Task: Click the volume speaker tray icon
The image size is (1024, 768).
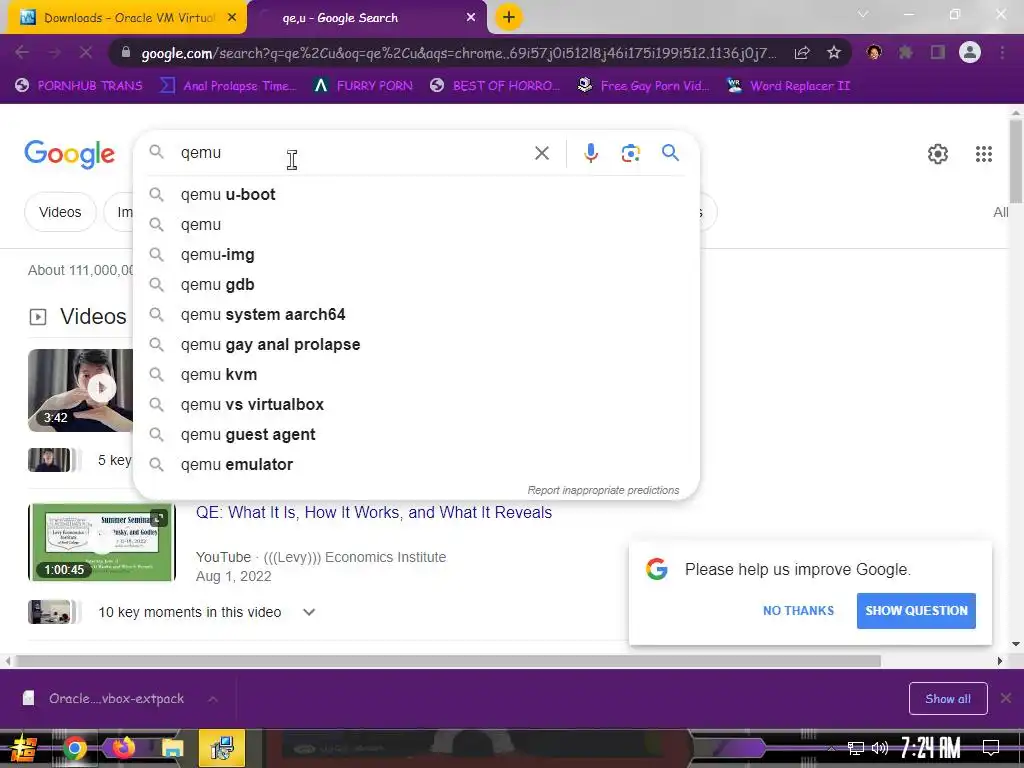Action: (880, 748)
